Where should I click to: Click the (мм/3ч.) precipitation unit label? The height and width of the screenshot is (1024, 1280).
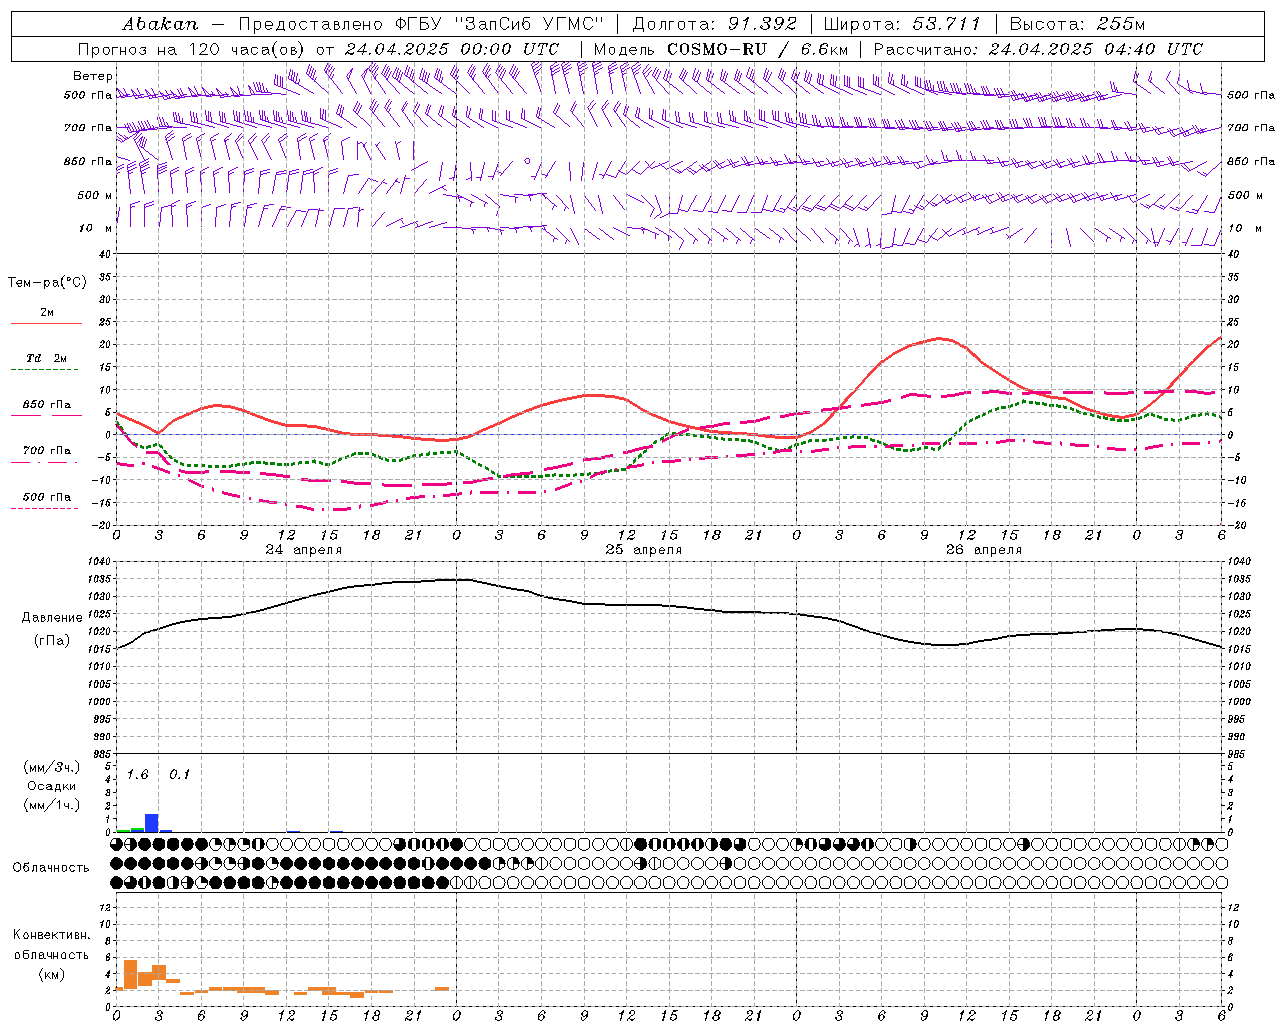click(52, 767)
